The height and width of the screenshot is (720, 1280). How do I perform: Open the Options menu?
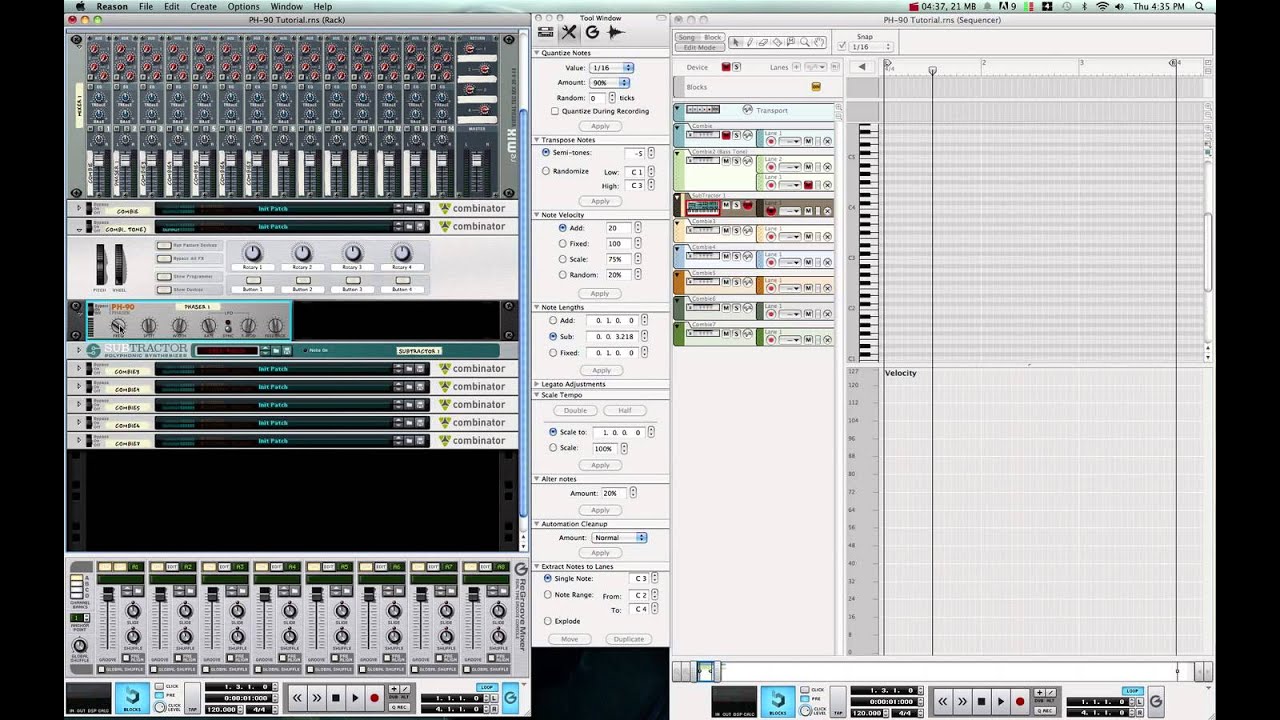pyautogui.click(x=243, y=6)
